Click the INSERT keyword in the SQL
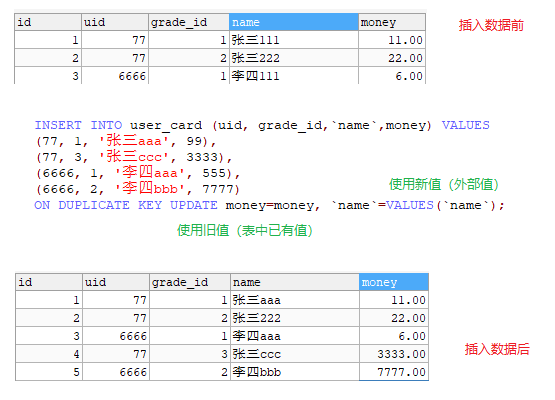Screen dimensions: 555x400 click(58, 125)
